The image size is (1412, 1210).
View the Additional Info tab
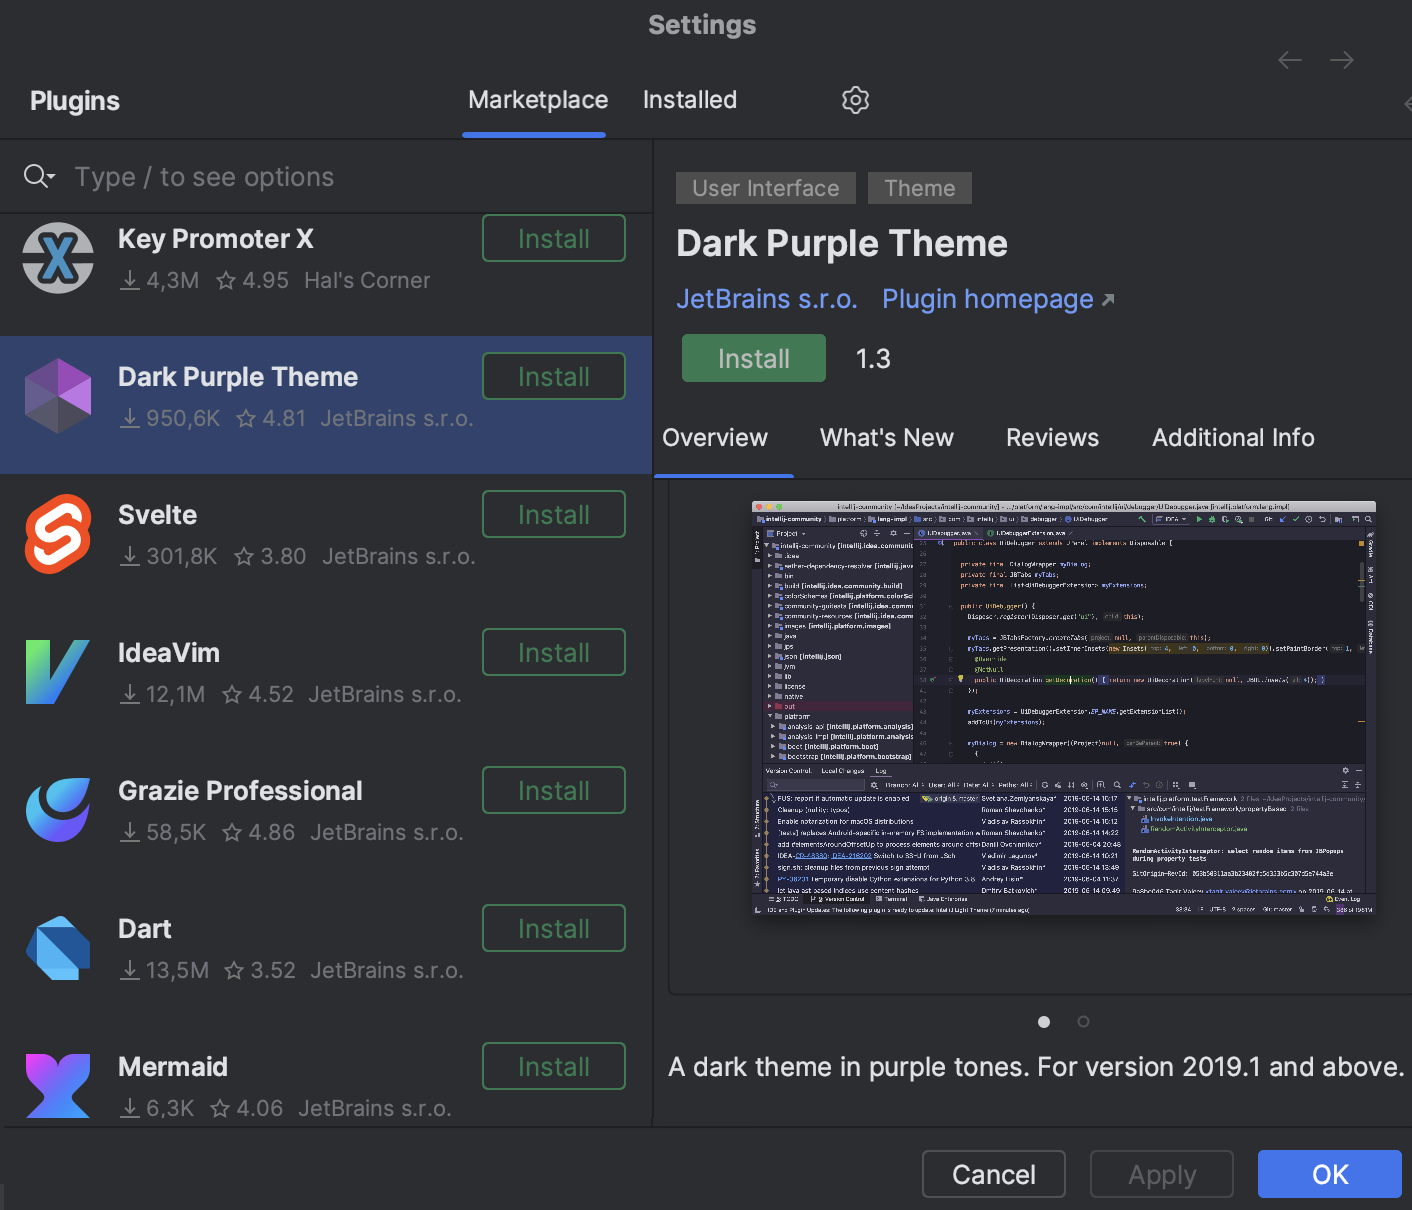tap(1232, 437)
